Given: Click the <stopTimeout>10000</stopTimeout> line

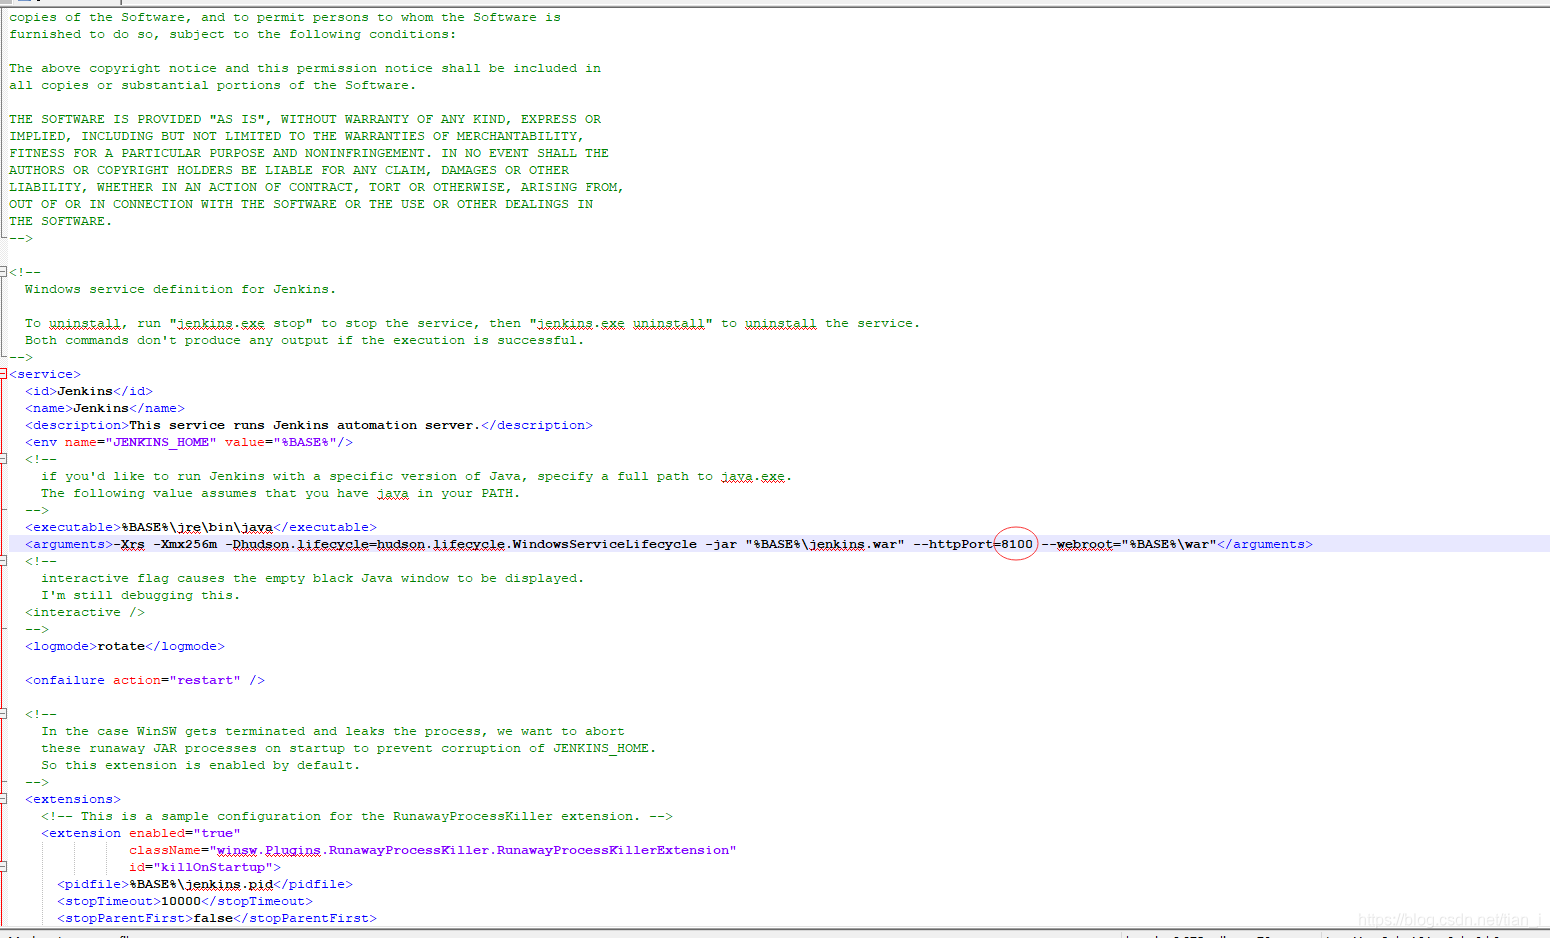Looking at the screenshot, I should point(185,901).
